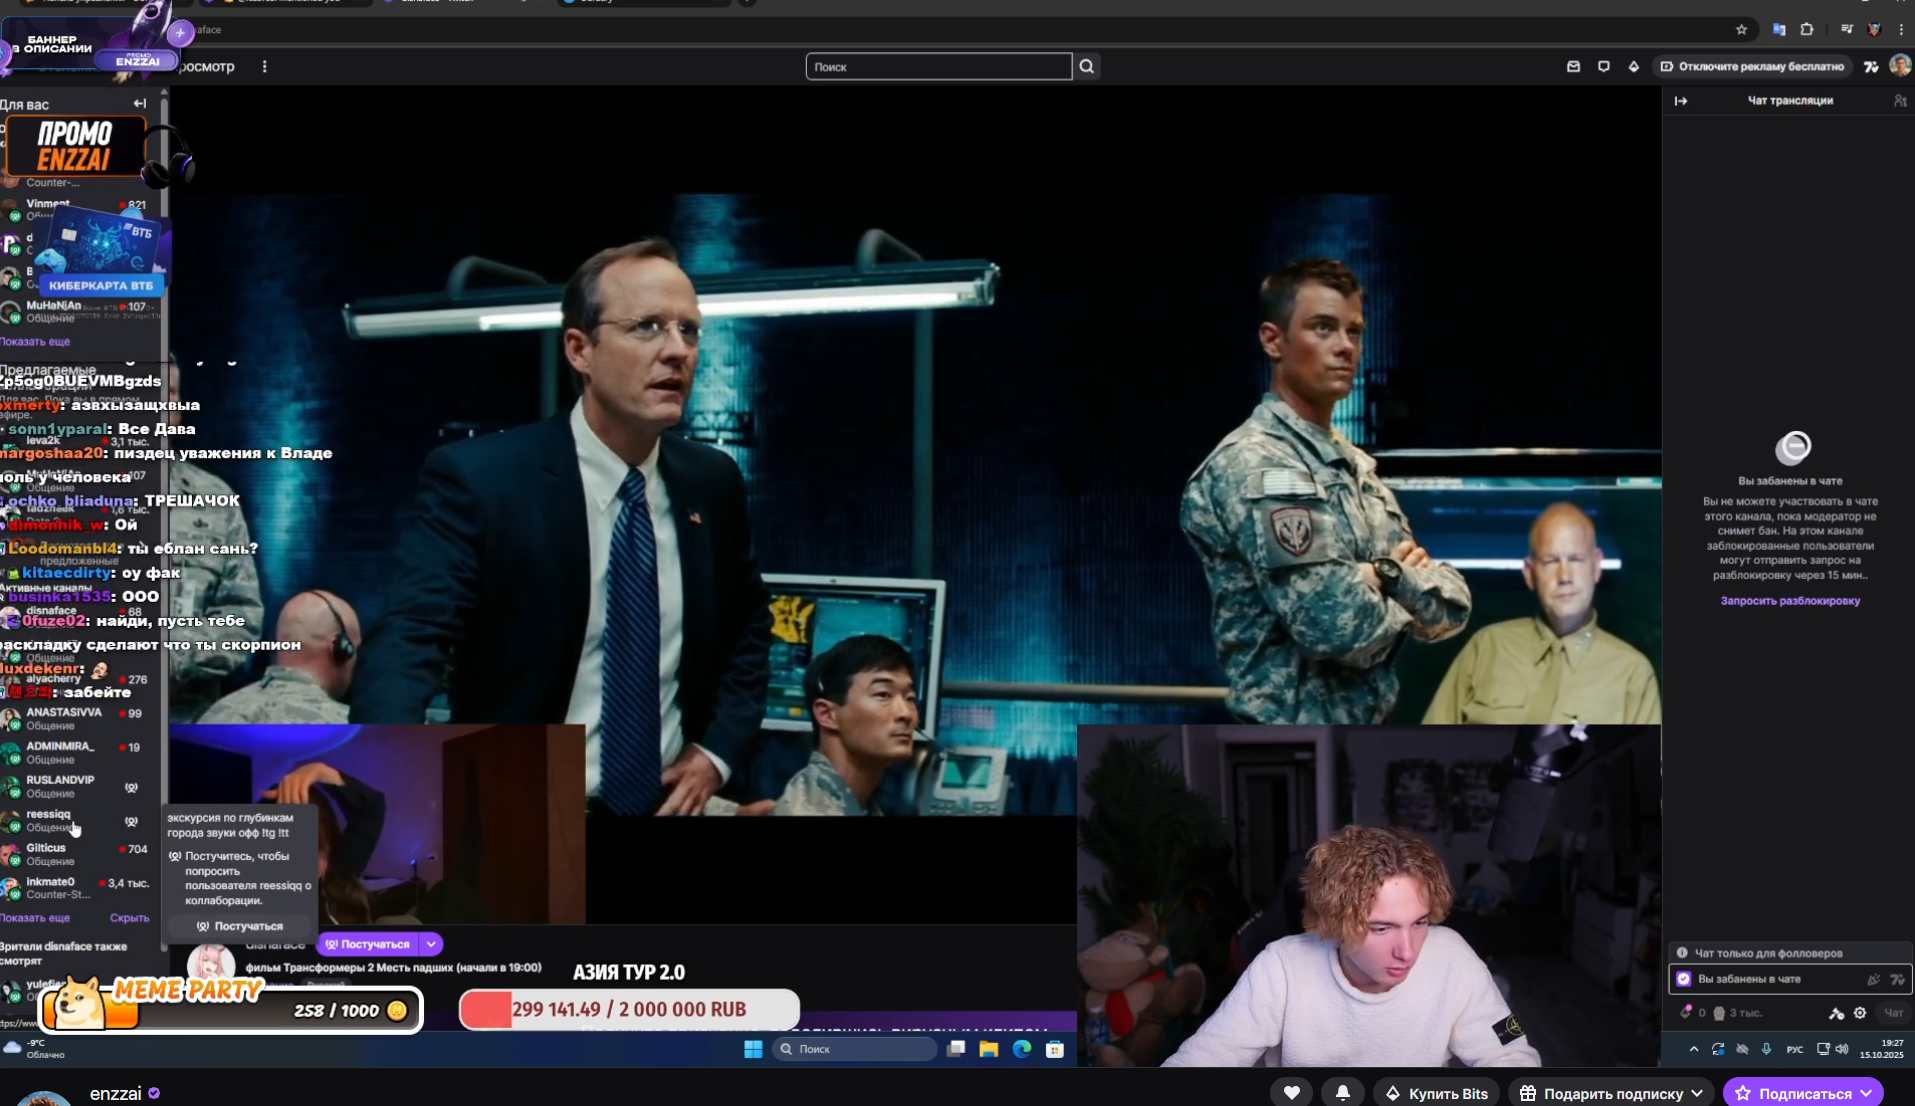Toggle the notification bell for enzzai

1343,1093
